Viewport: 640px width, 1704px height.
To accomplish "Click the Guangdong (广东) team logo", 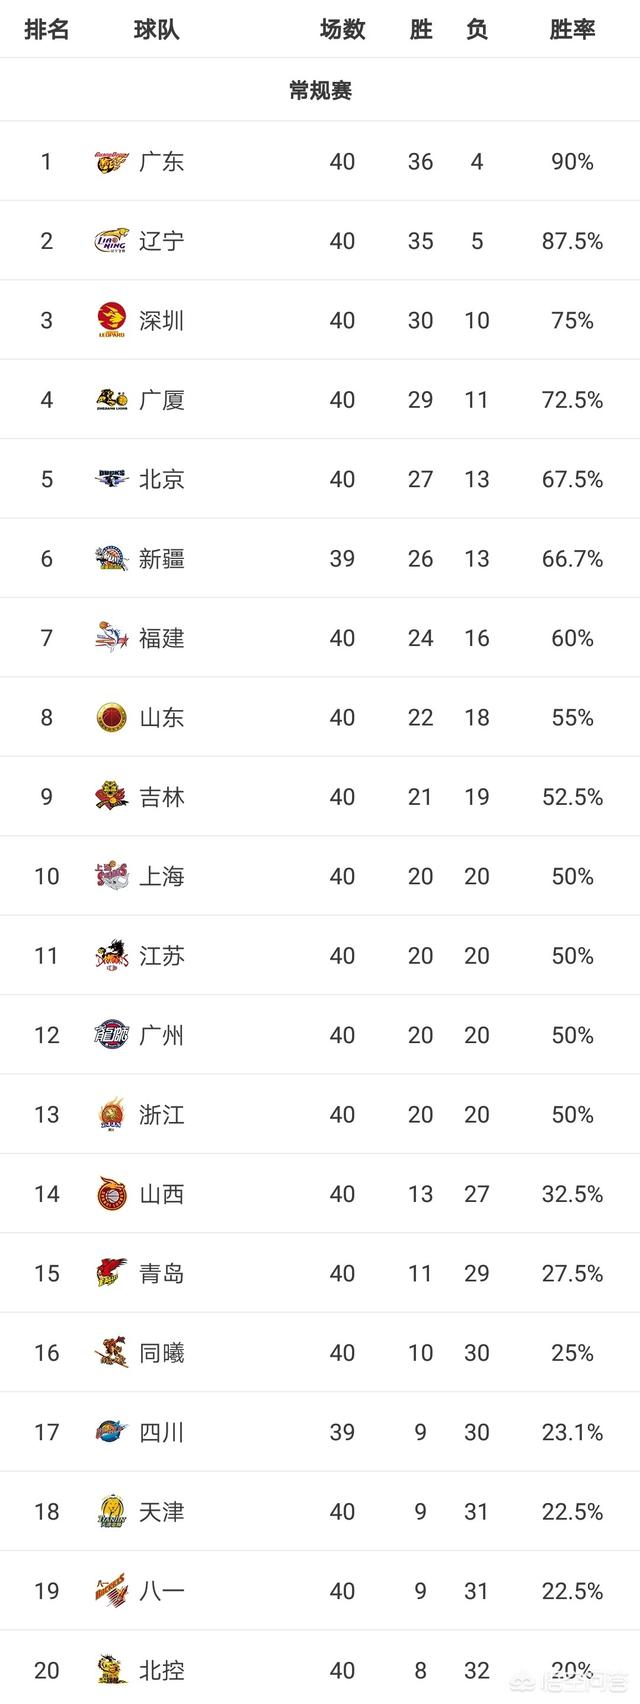I will pyautogui.click(x=112, y=161).
